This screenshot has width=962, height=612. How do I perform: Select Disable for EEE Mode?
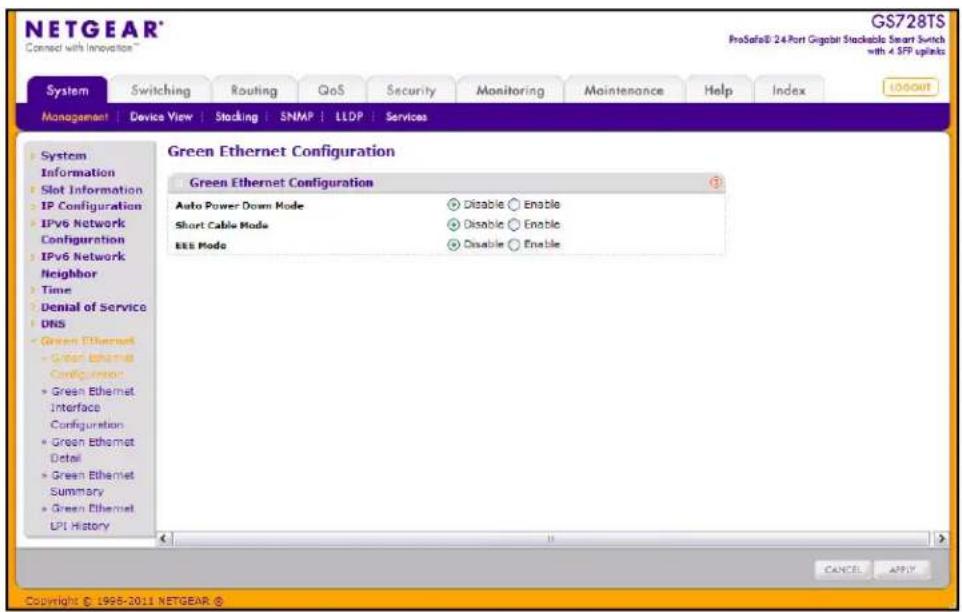click(x=453, y=245)
